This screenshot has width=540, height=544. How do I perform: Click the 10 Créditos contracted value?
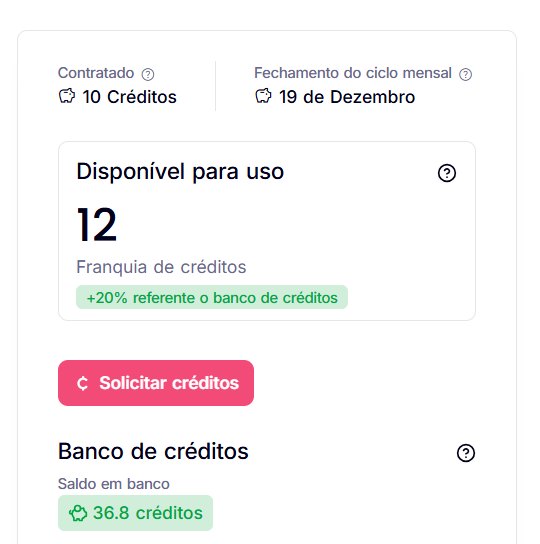coord(129,97)
